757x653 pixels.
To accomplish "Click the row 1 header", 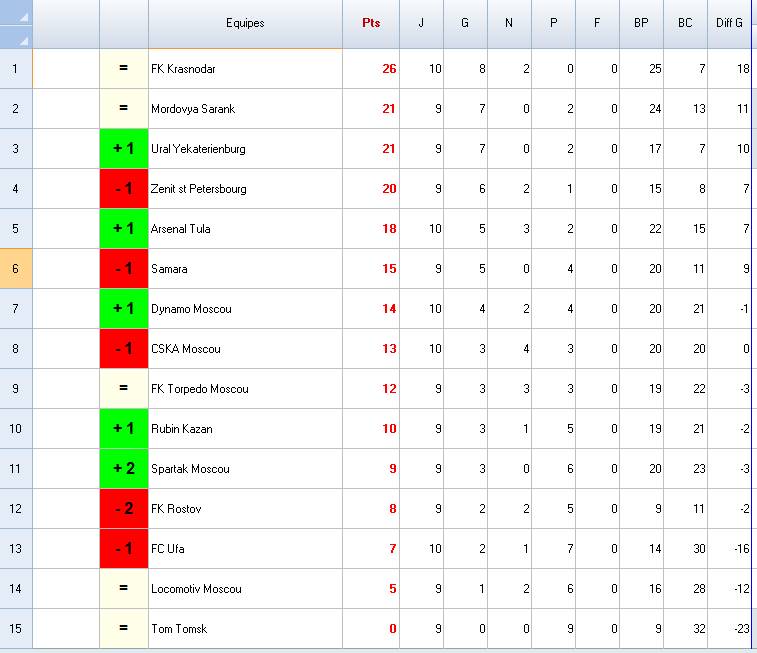I will [x=16, y=69].
